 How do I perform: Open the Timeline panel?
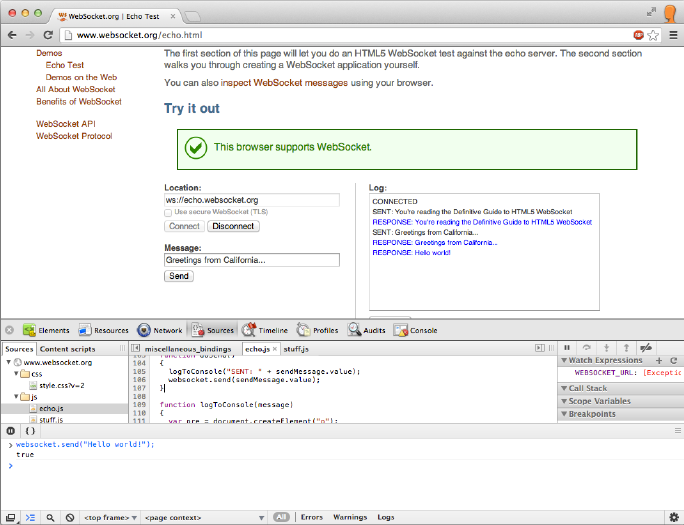click(265, 330)
